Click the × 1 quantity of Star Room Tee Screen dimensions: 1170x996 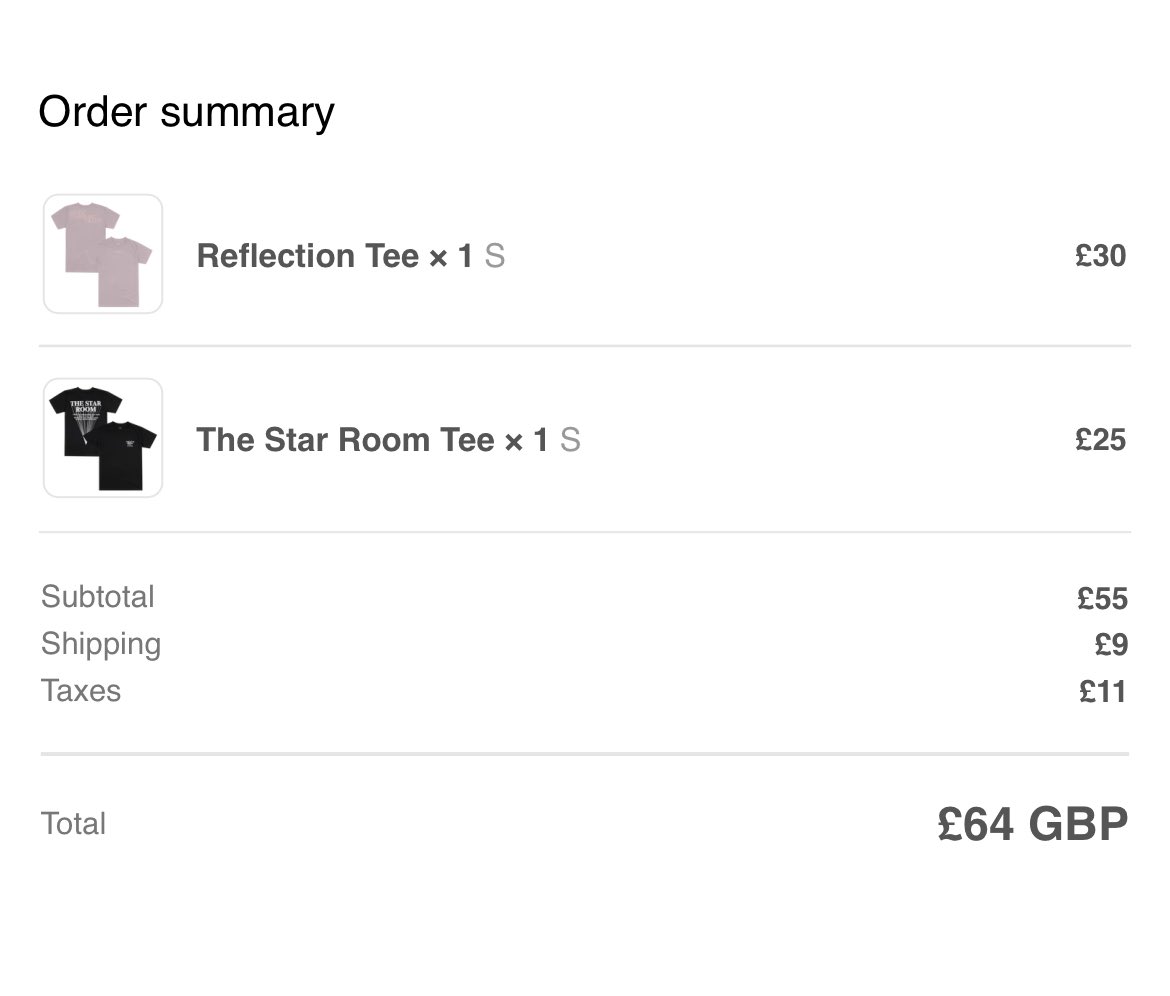[526, 439]
